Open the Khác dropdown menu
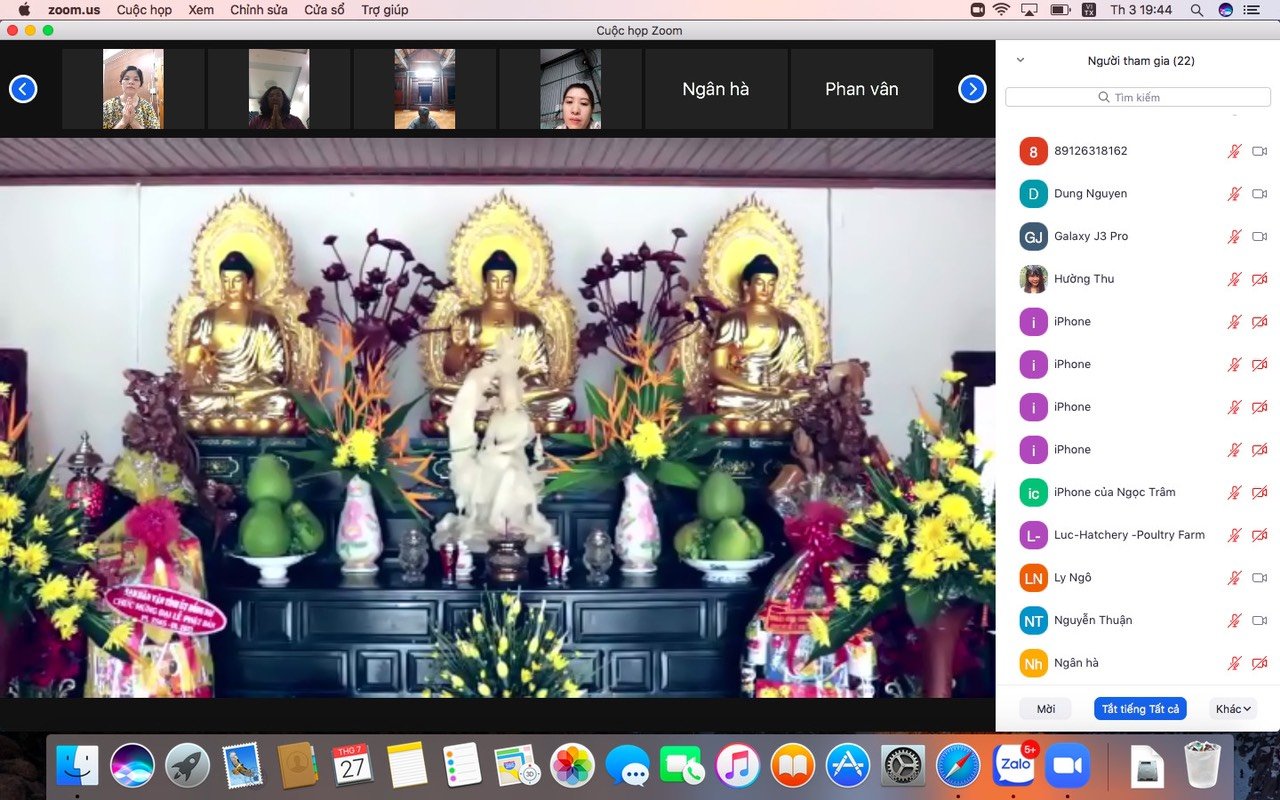1280x800 pixels. click(x=1232, y=709)
